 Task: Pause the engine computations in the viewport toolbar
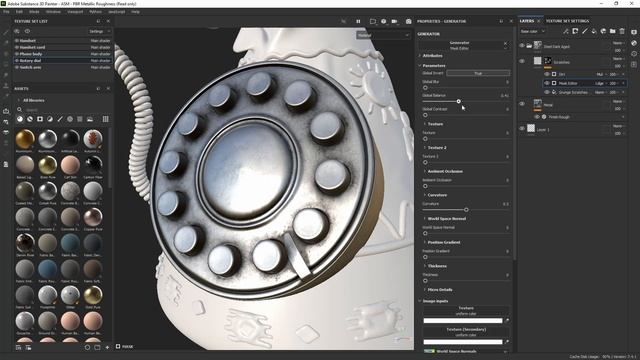tap(358, 21)
